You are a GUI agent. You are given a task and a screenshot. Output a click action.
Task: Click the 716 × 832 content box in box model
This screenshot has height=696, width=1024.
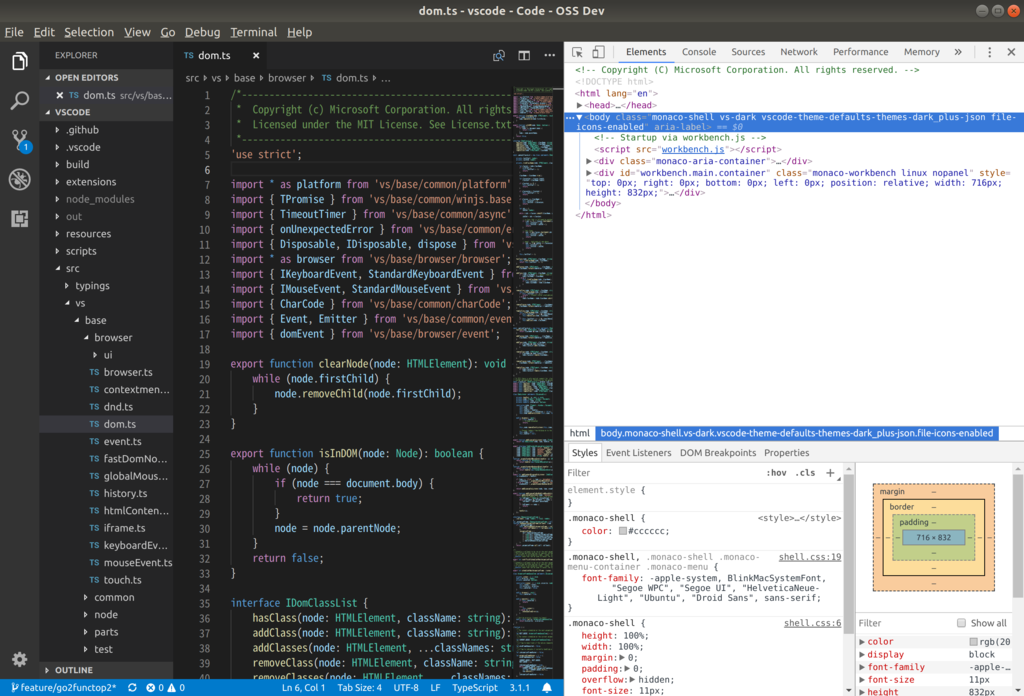(x=933, y=537)
